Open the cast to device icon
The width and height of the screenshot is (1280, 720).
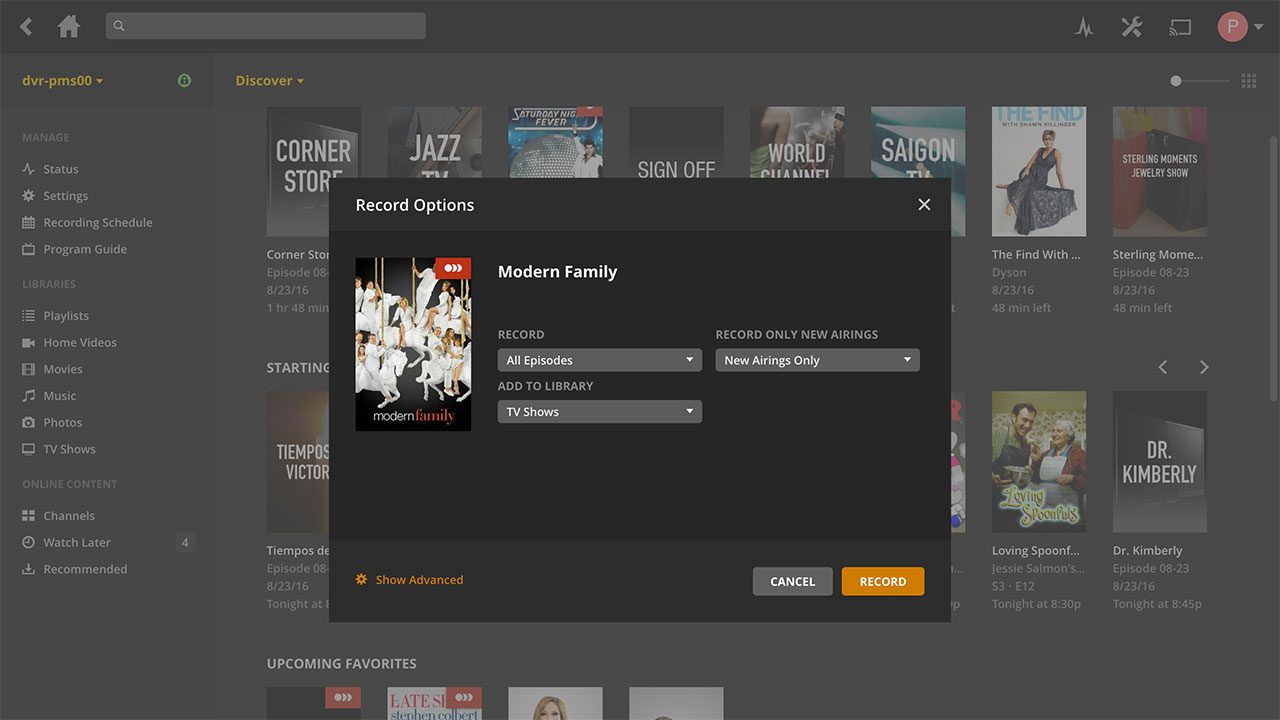point(1180,27)
